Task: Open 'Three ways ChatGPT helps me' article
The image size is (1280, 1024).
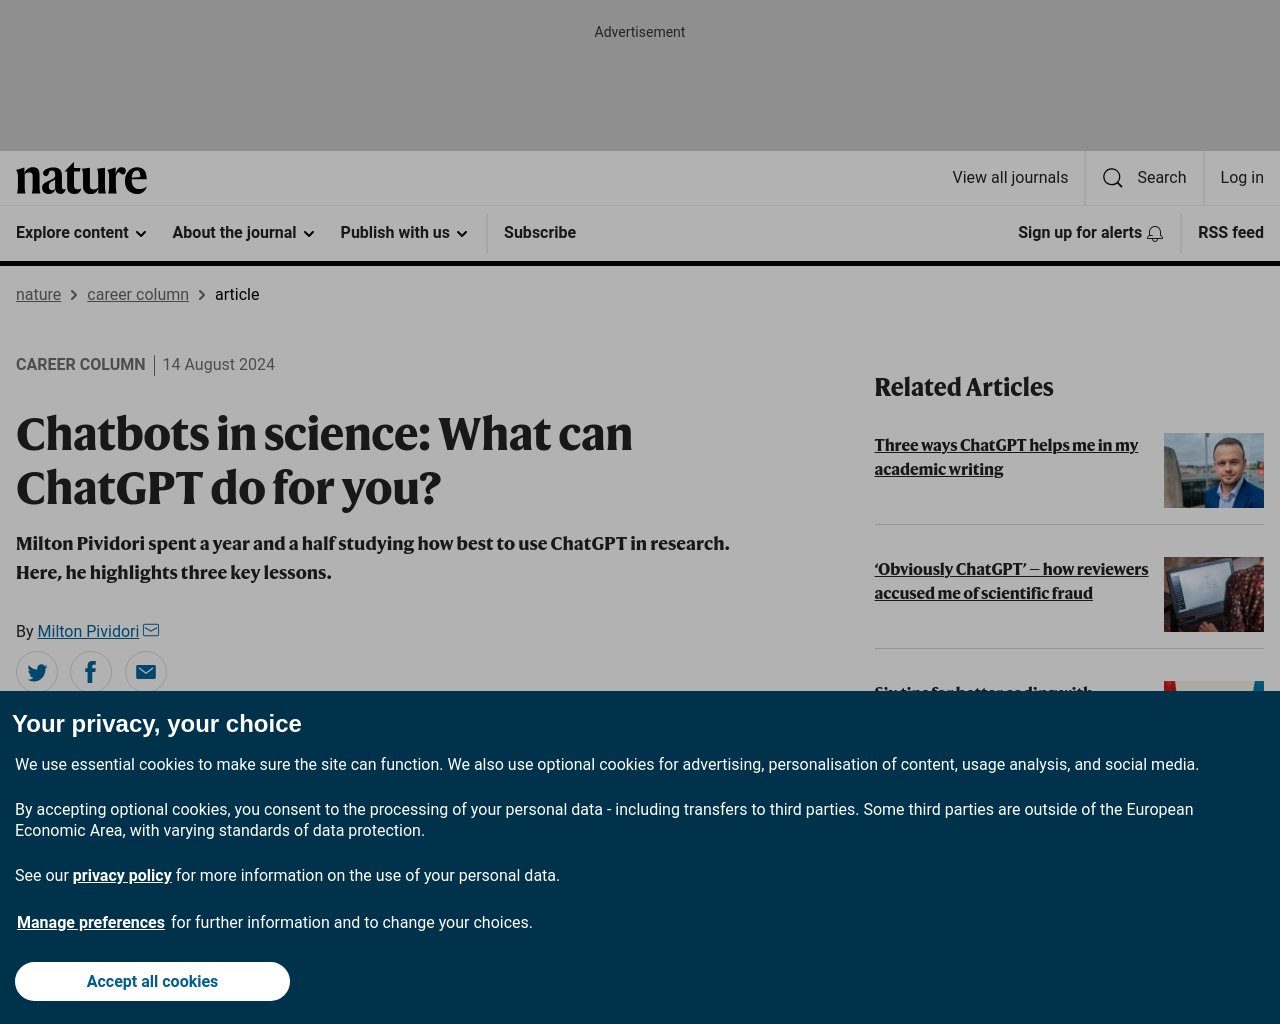Action: coord(1006,457)
